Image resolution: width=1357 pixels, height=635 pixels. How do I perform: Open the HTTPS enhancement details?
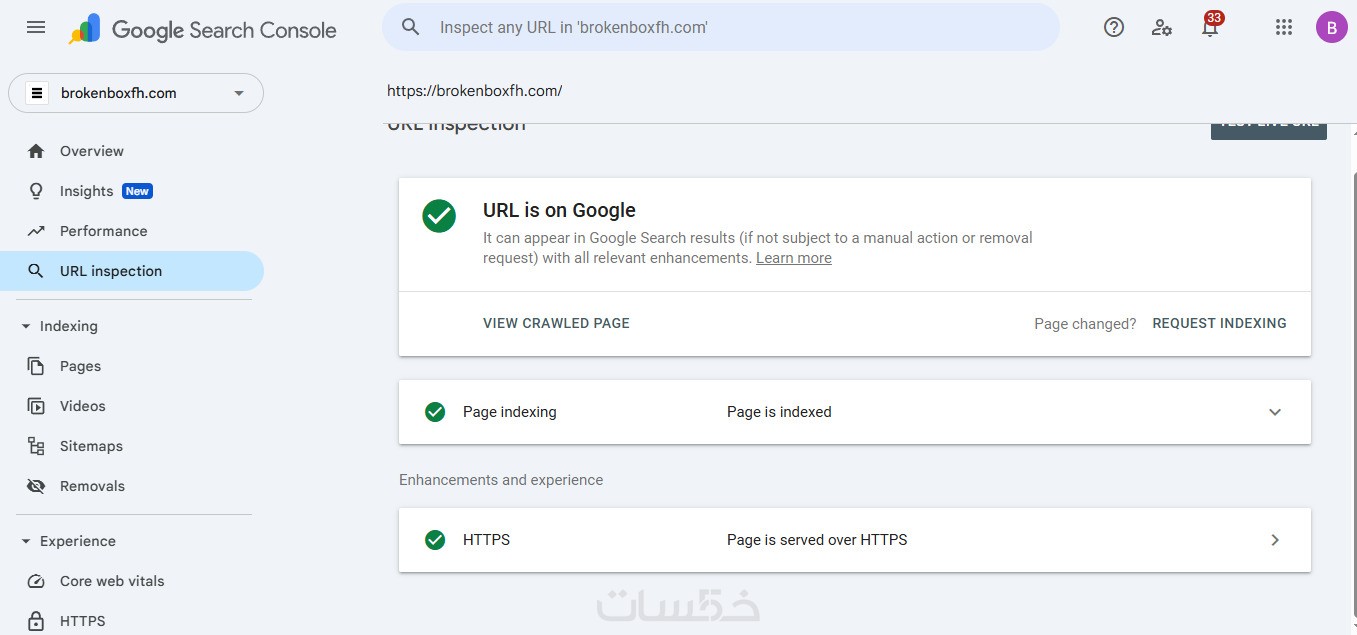tap(1275, 540)
